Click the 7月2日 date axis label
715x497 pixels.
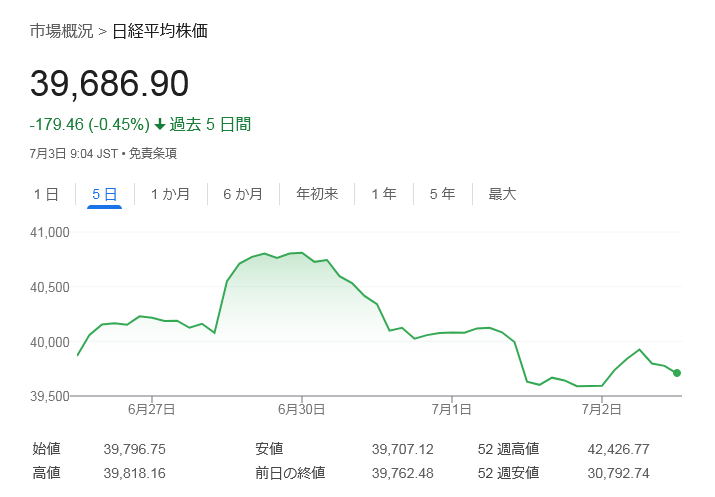point(601,409)
